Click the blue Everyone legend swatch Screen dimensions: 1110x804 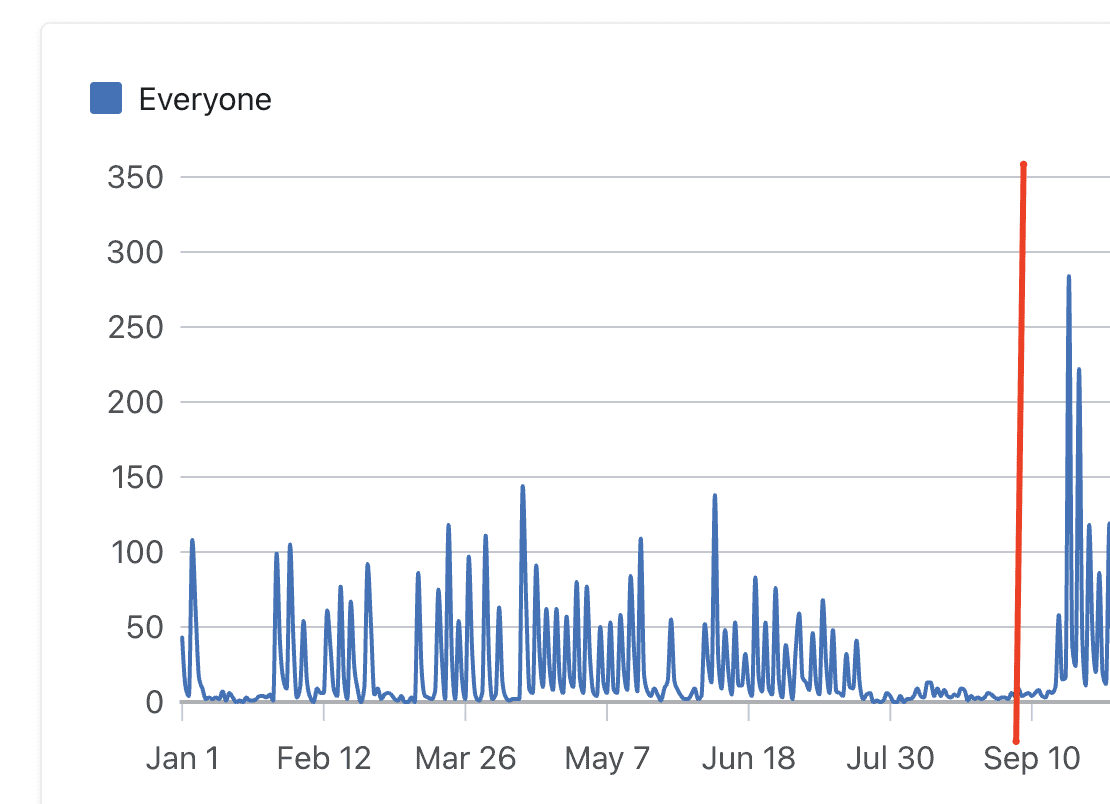coord(106,98)
